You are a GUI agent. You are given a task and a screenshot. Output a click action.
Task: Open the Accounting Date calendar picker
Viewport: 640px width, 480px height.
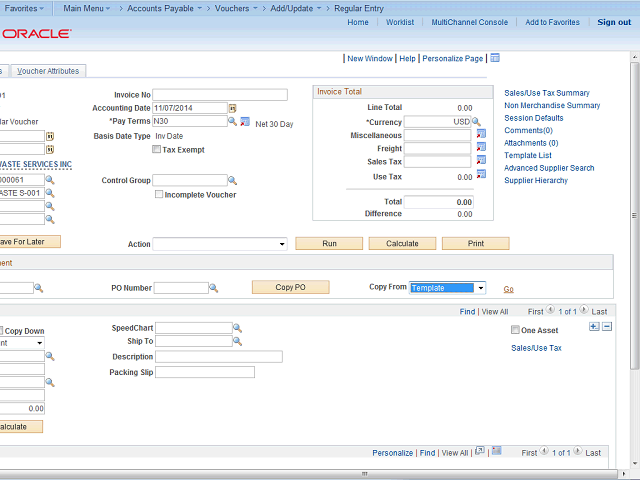pyautogui.click(x=232, y=108)
